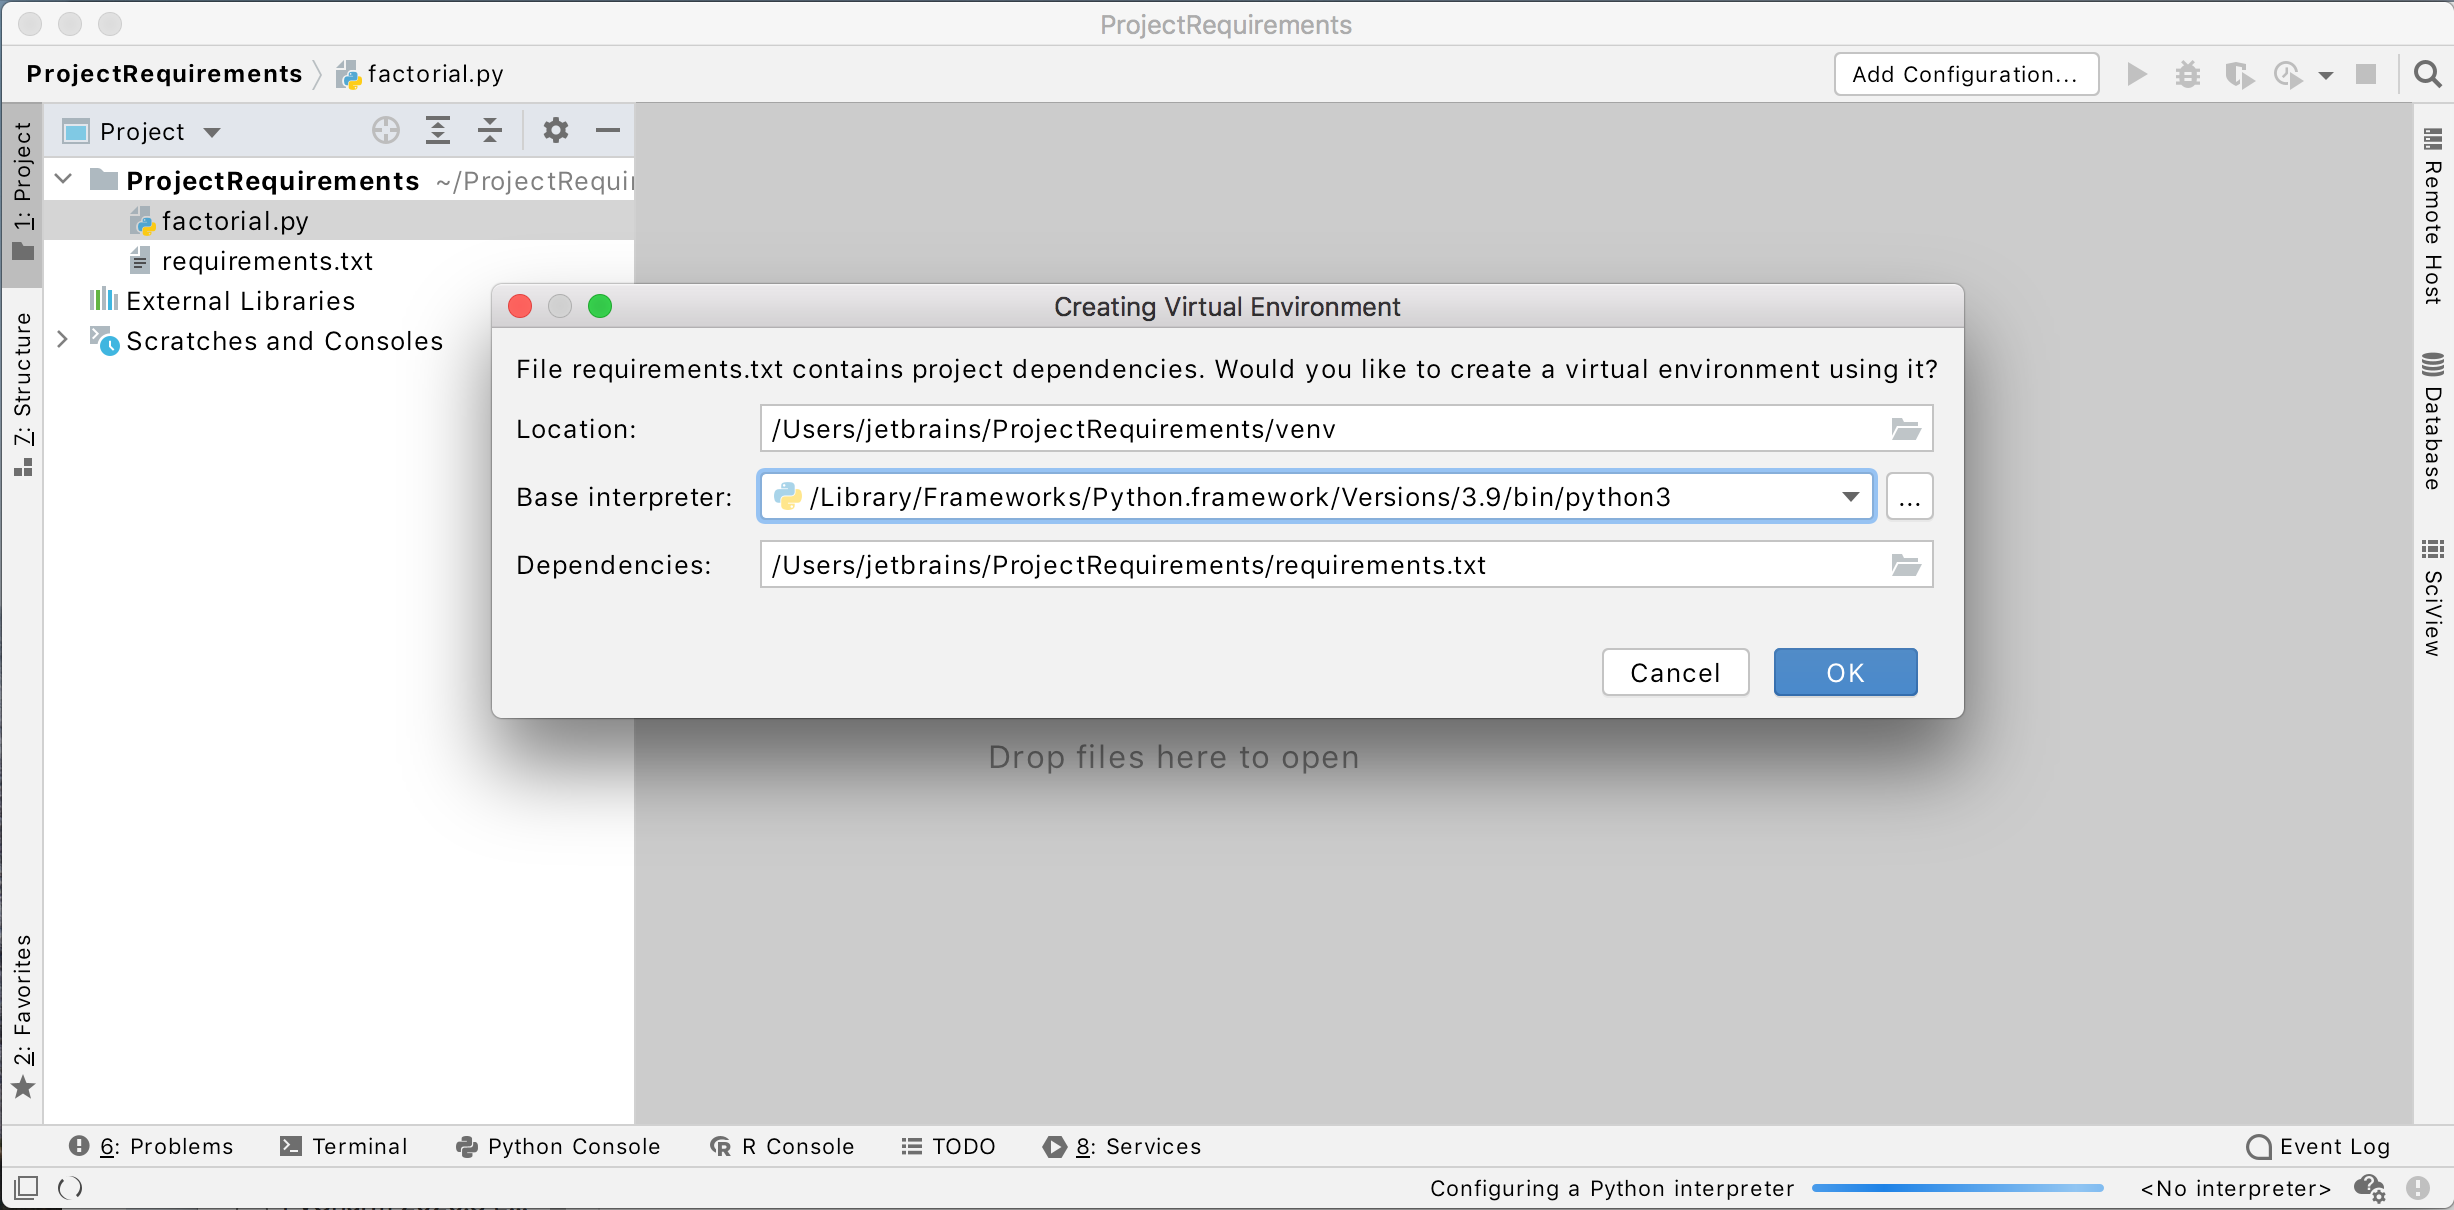Viewport: 2454px width, 1210px height.
Task: Open the Base interpreter dropdown
Action: tap(1851, 498)
